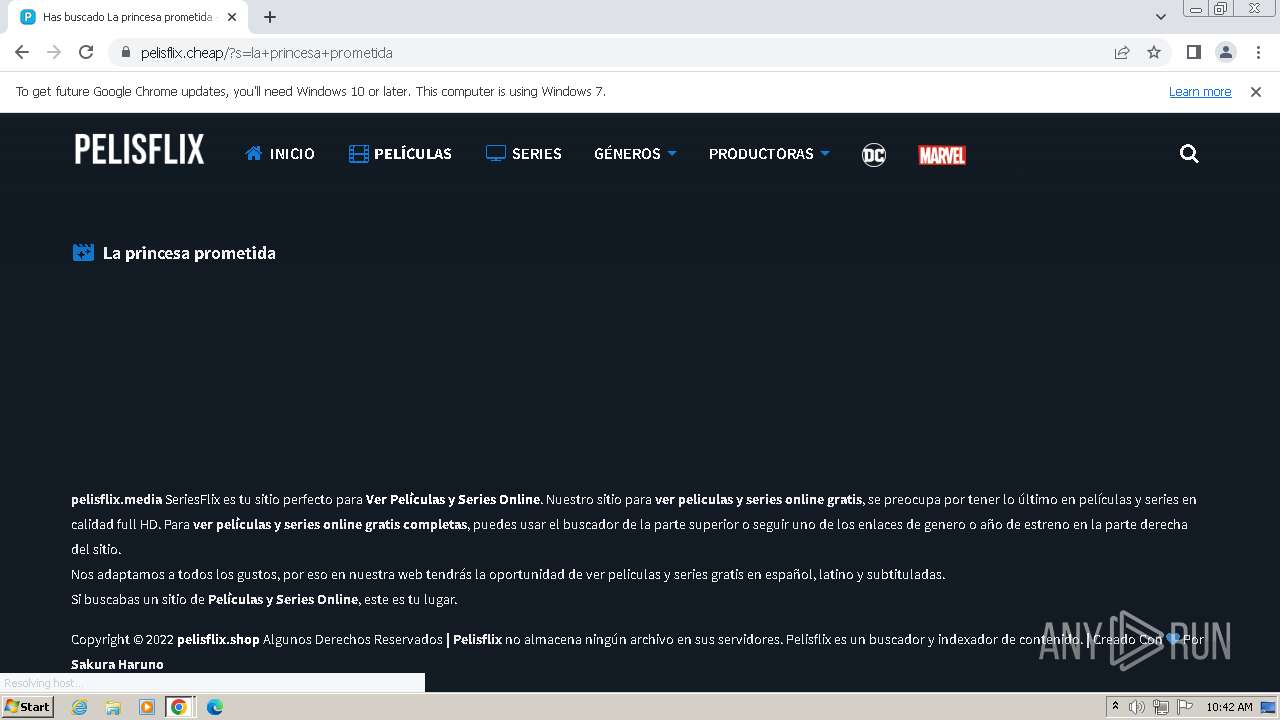This screenshot has width=1280, height=720.
Task: Open the volume speaker tray icon
Action: point(1137,707)
